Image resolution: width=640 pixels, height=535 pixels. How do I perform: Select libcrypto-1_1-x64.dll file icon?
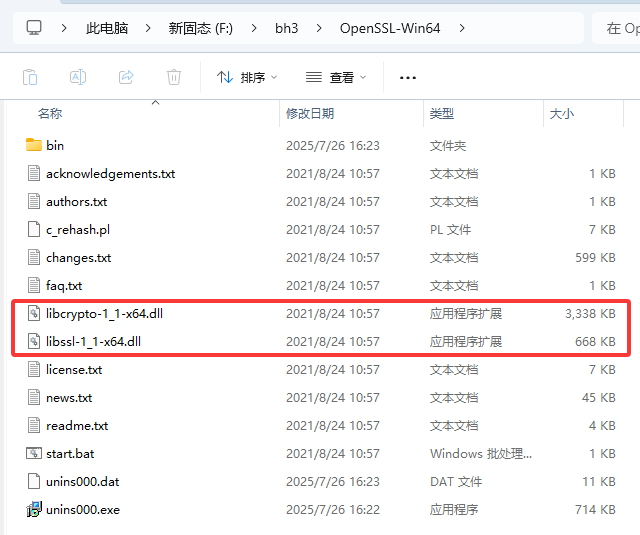(34, 313)
